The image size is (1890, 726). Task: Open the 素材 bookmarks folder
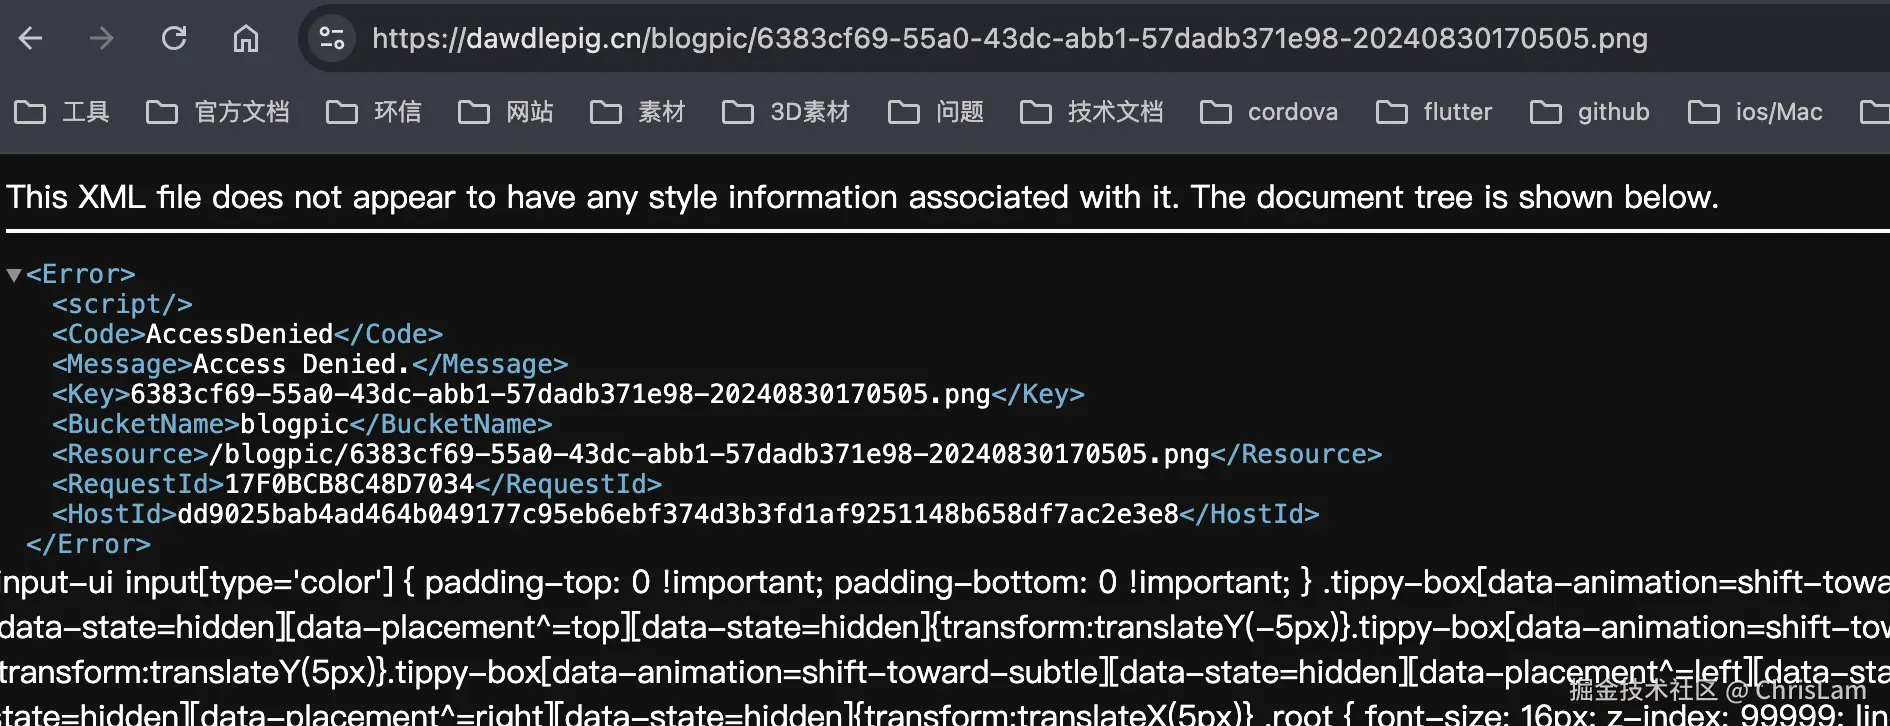tap(638, 112)
